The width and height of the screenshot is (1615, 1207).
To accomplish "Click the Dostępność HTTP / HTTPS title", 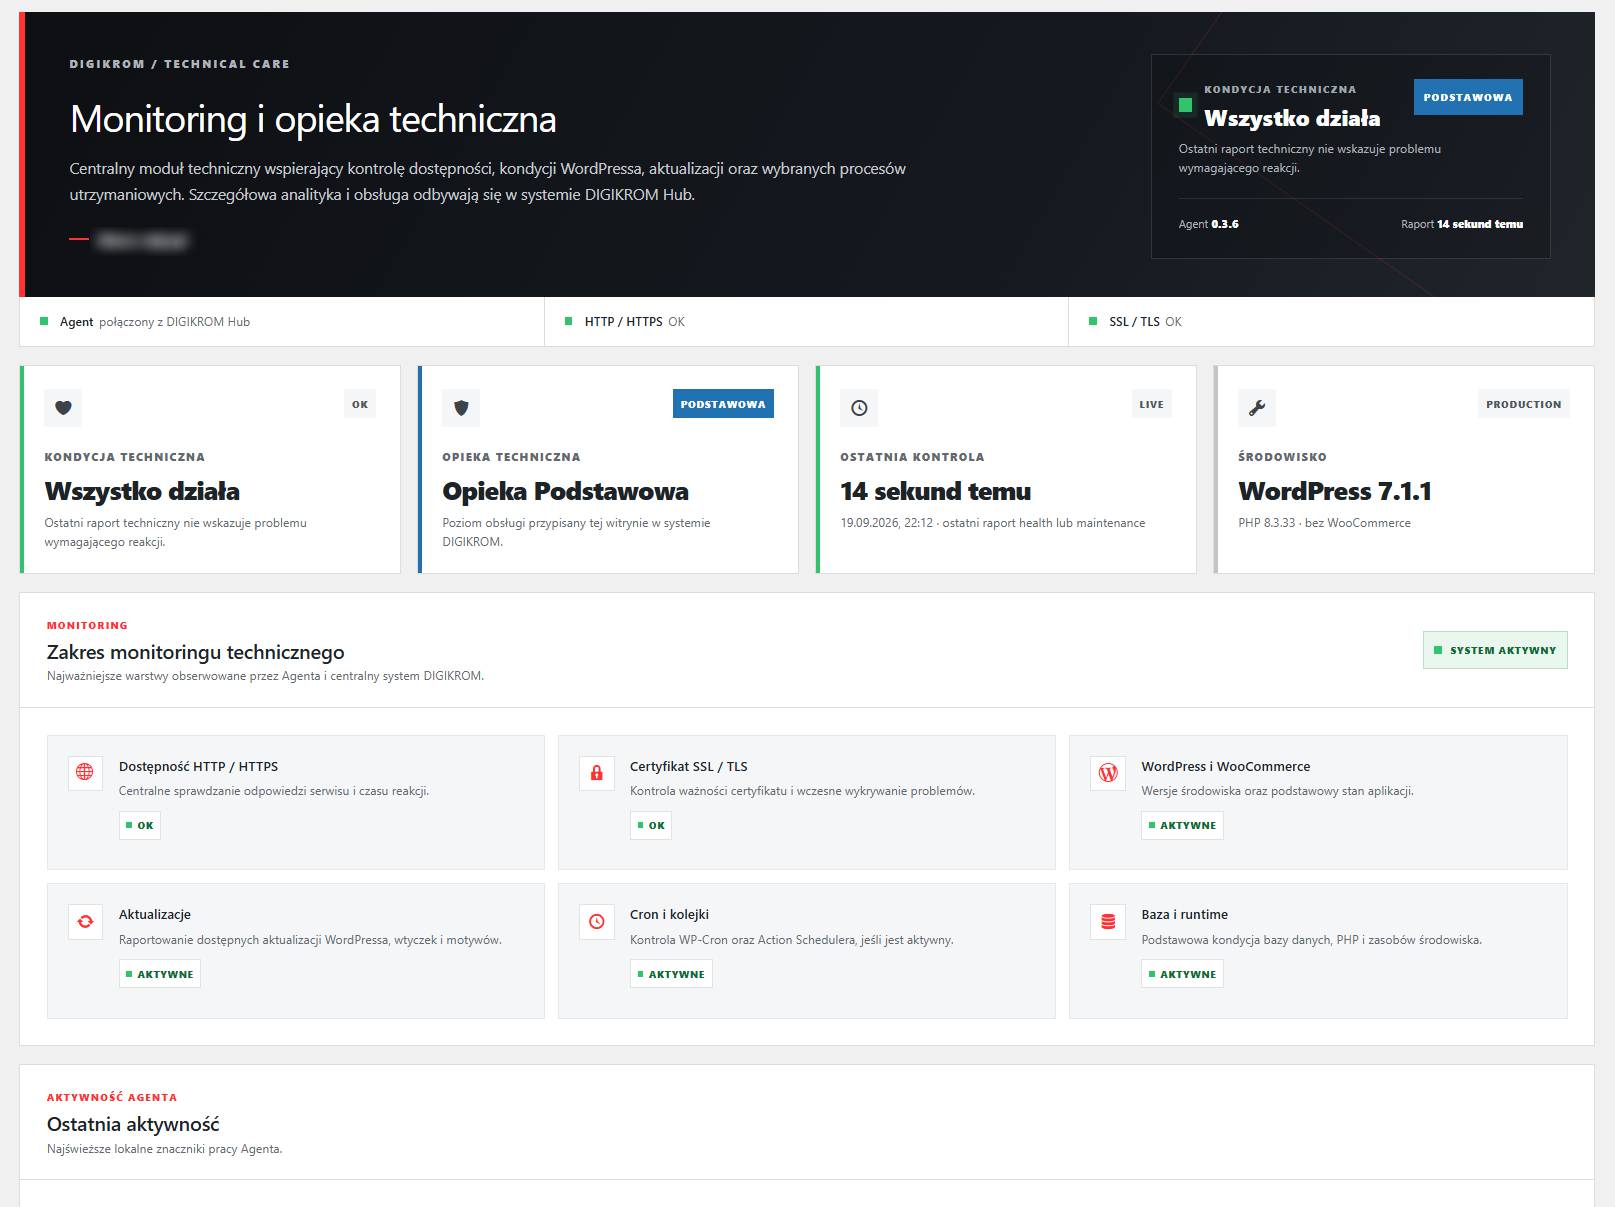I will click(x=198, y=766).
